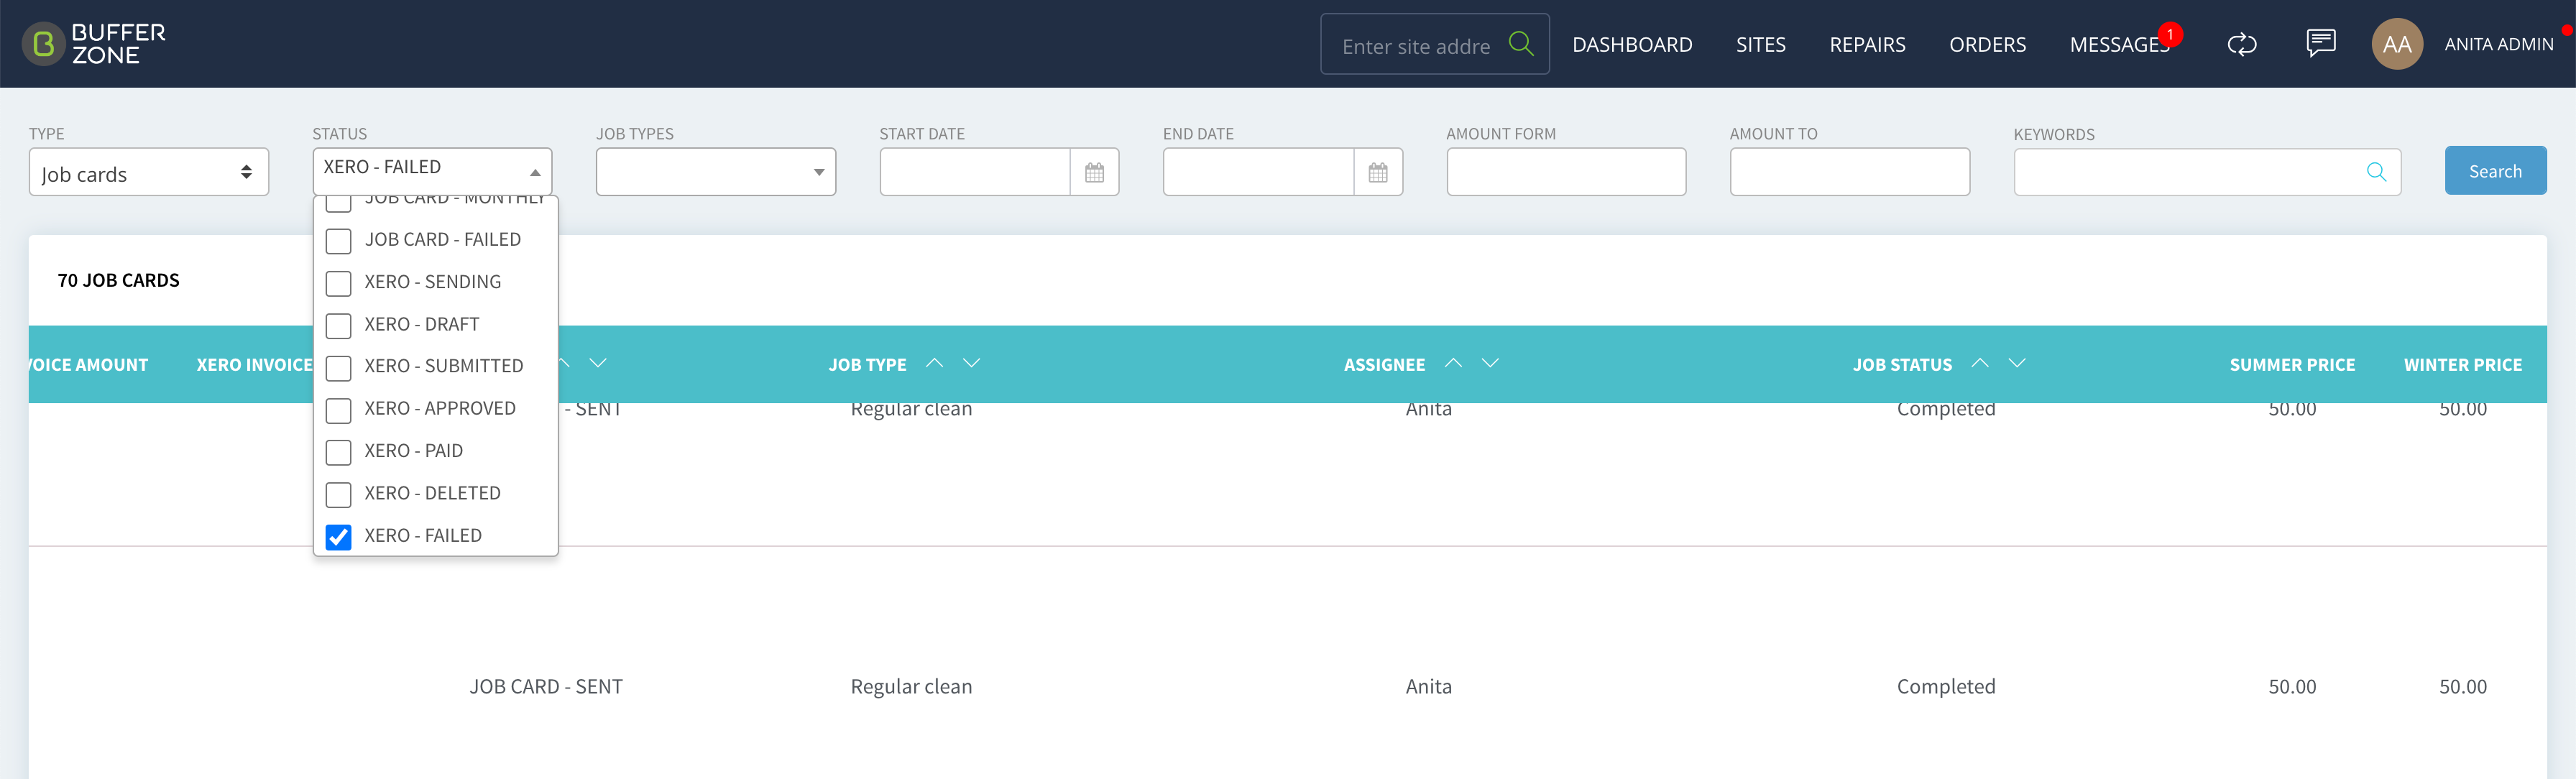Click the blue Search button
Viewport: 2576px width, 779px height.
2495,171
